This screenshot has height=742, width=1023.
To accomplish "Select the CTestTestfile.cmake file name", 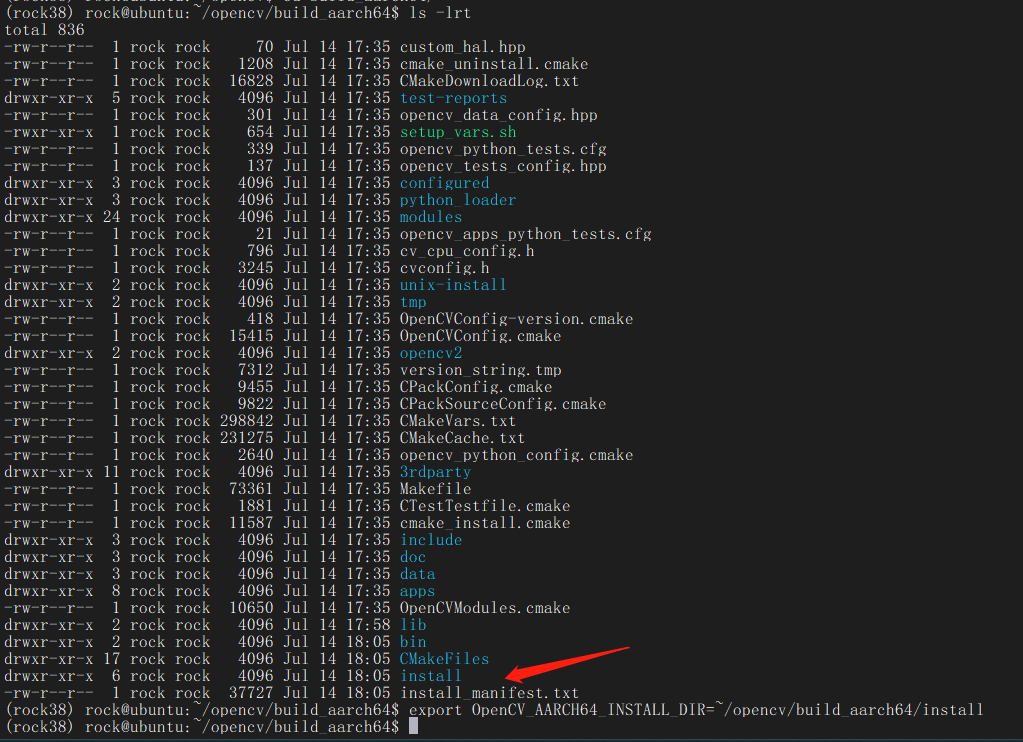I will coord(485,505).
